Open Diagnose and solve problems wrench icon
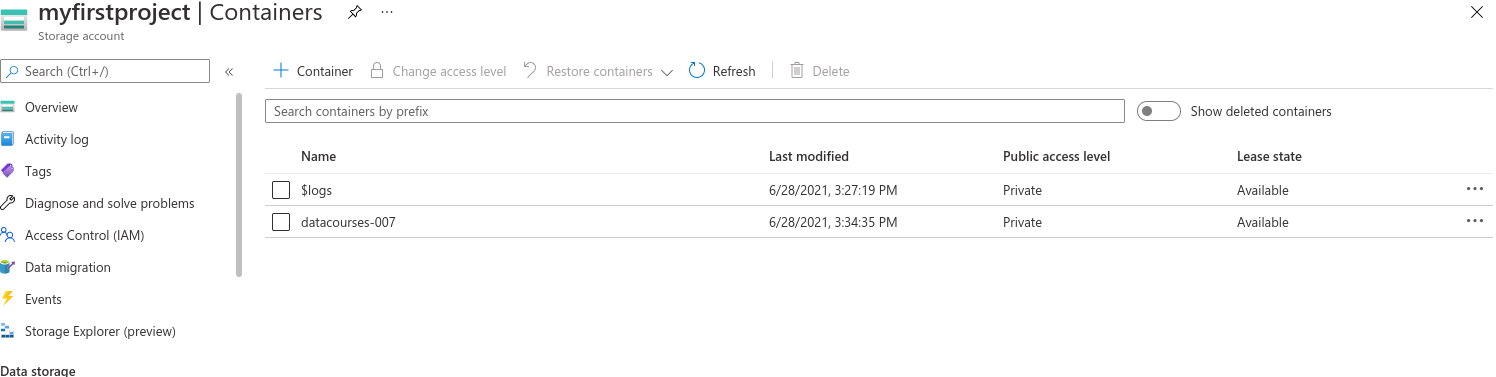 tap(8, 203)
